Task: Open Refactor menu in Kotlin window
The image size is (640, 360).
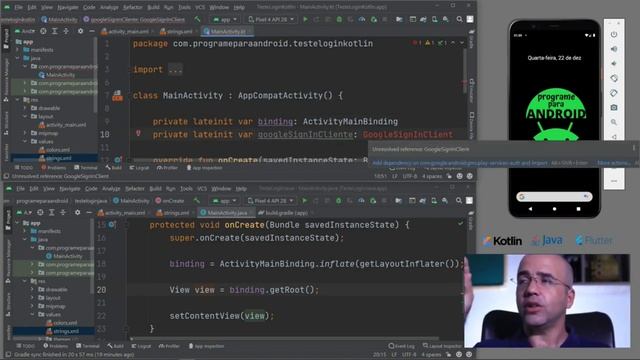Action: pos(133,7)
